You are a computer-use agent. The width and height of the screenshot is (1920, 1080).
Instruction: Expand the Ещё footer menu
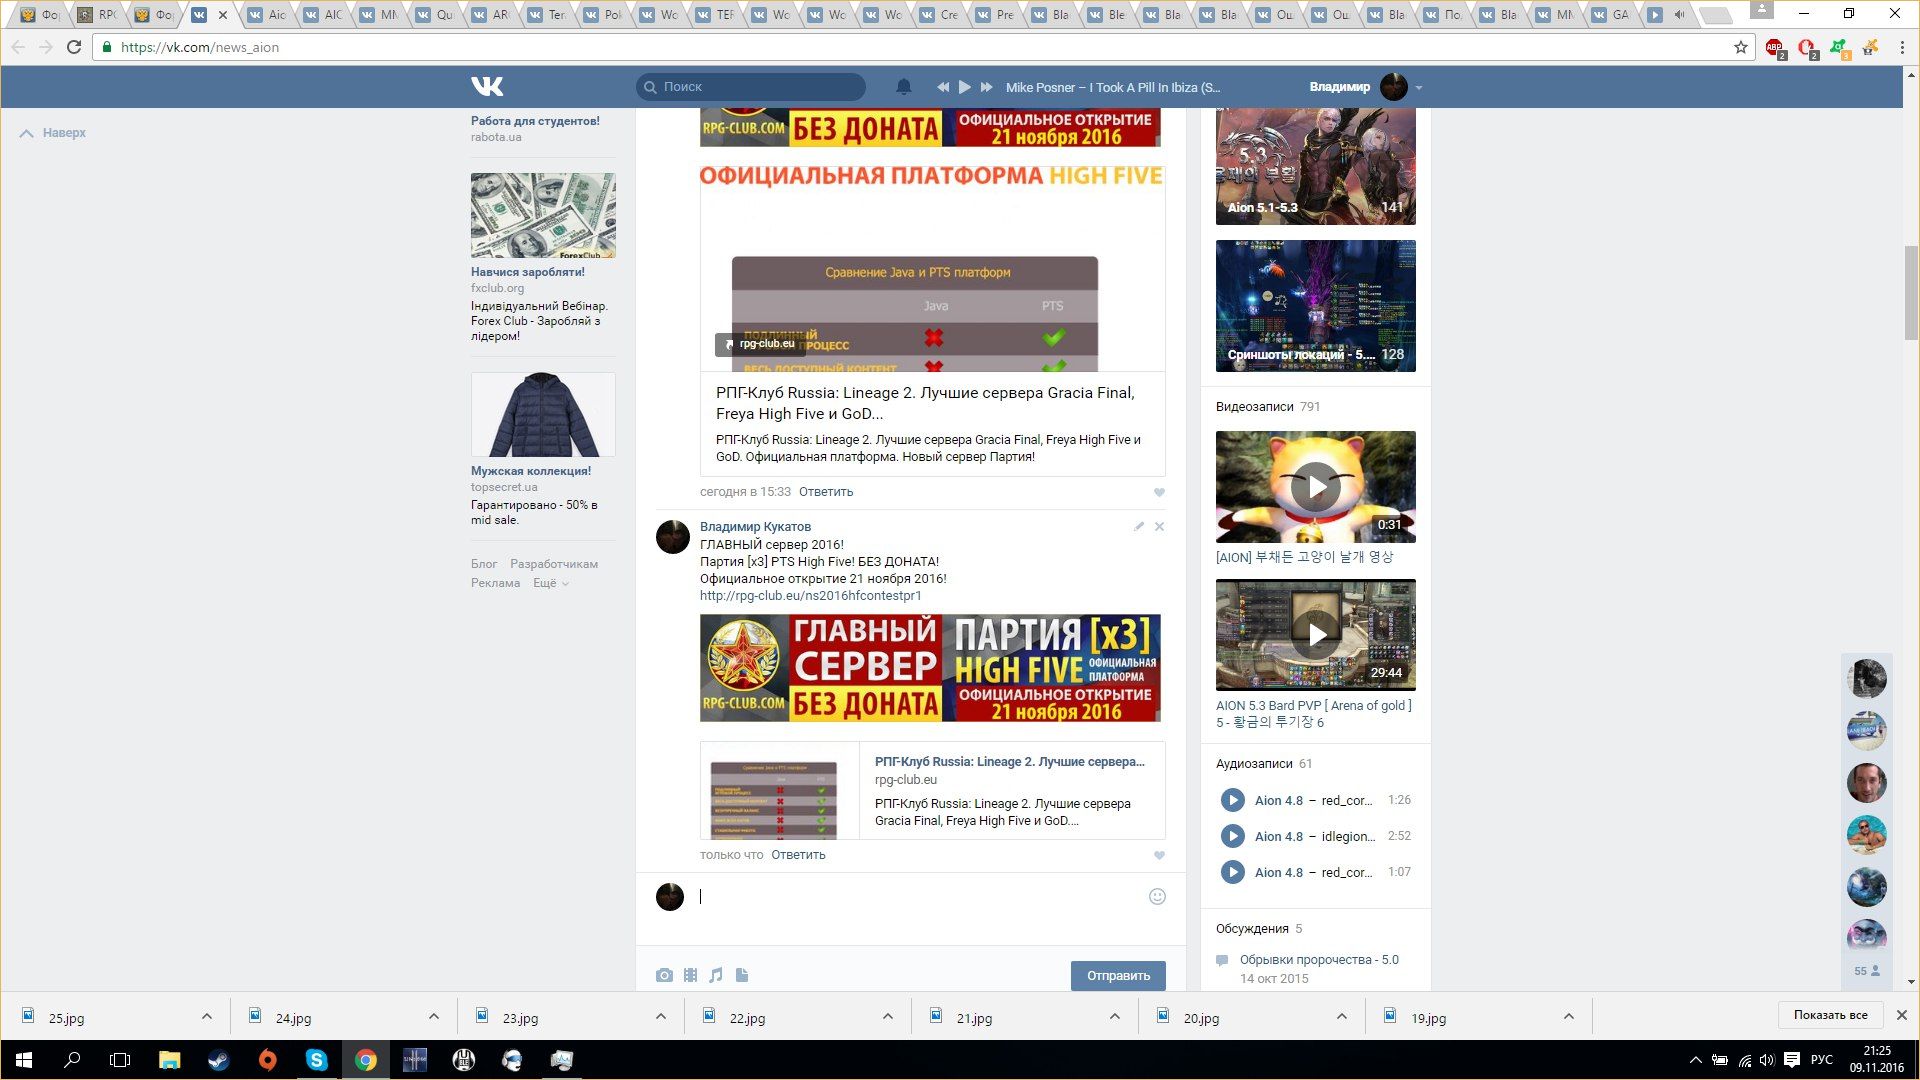551,583
